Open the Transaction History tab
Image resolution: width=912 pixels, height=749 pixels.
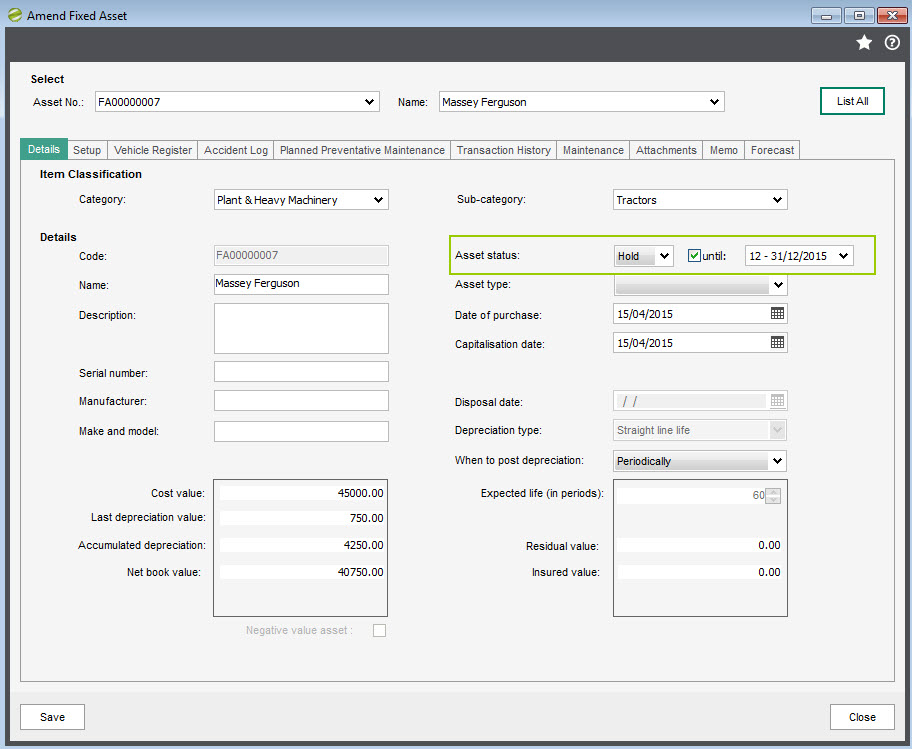(x=503, y=150)
